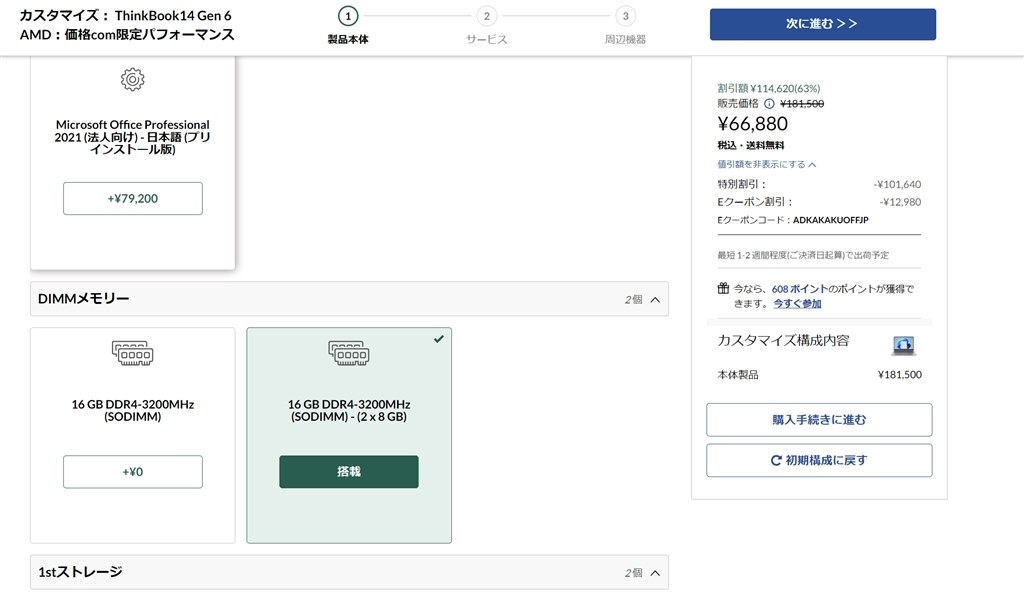Click the 購入手続きに進む button

point(819,420)
